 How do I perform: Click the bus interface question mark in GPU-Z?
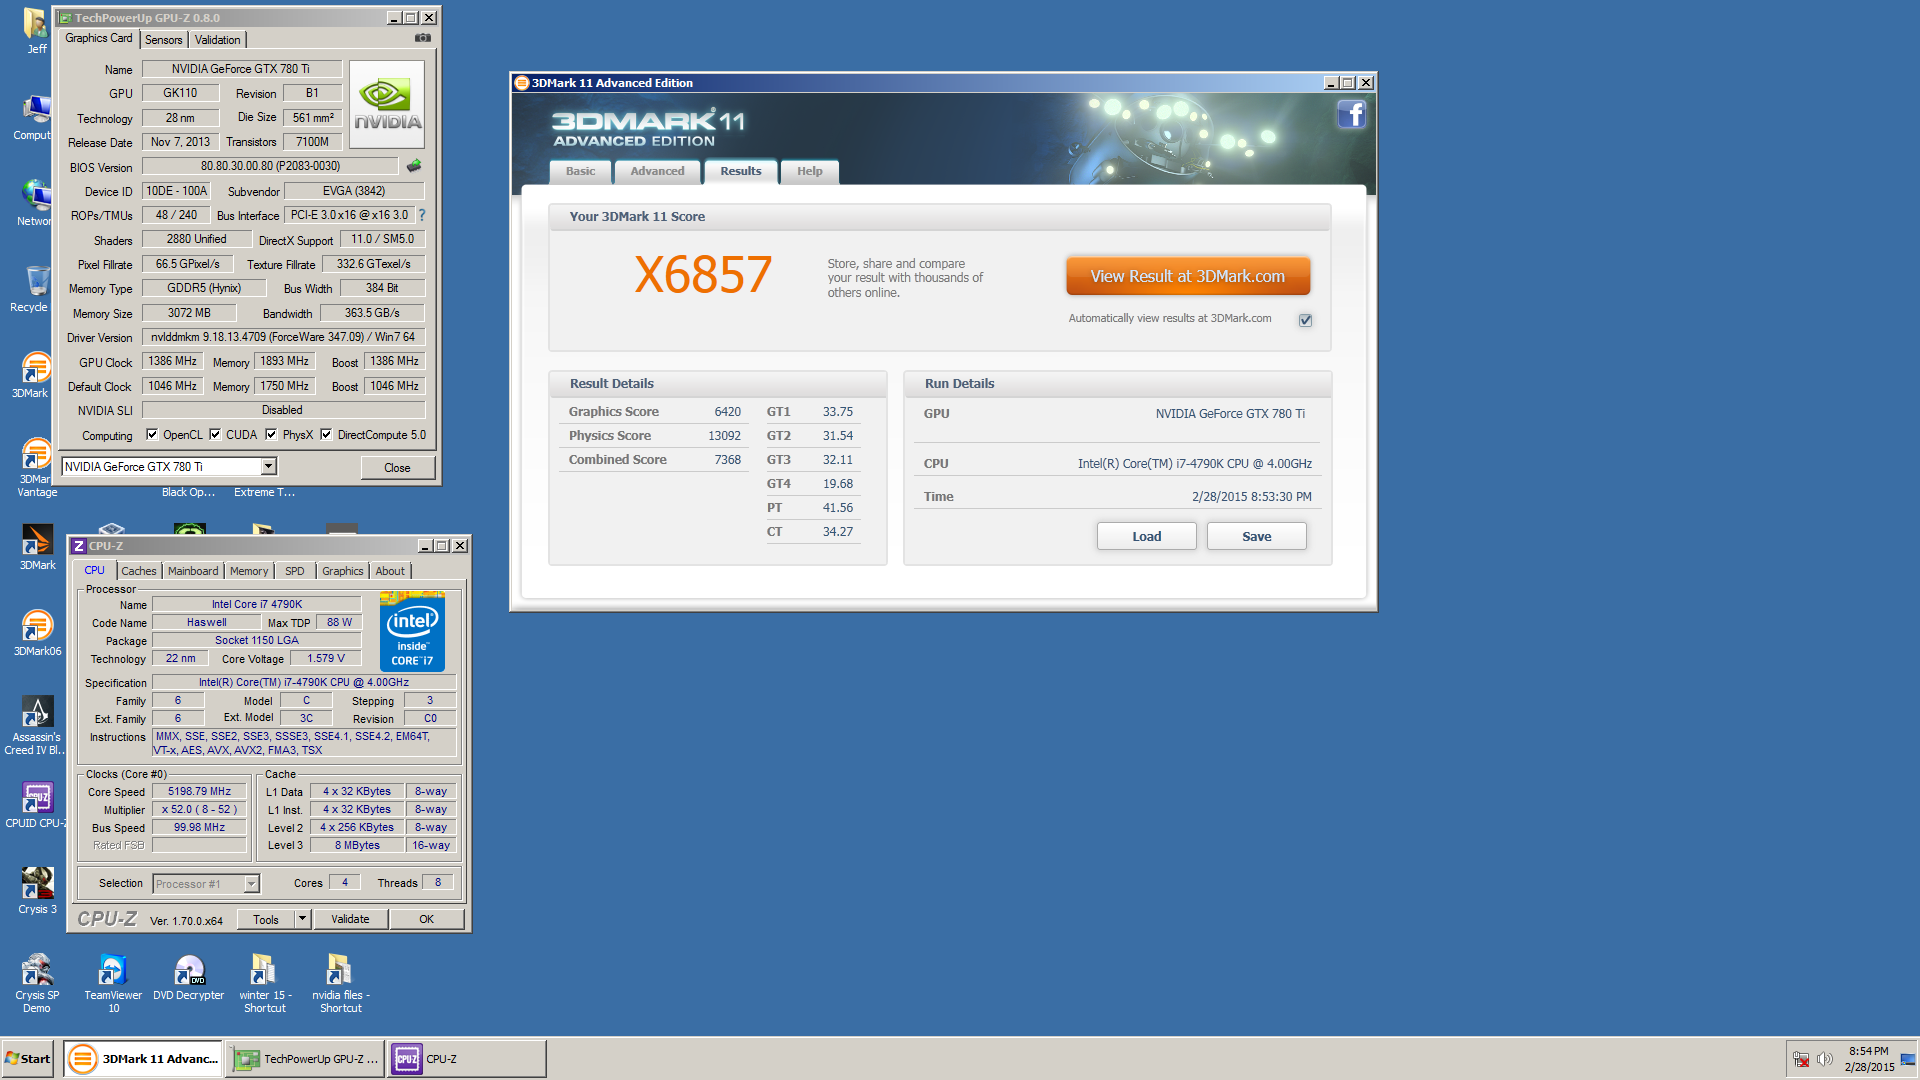[422, 215]
